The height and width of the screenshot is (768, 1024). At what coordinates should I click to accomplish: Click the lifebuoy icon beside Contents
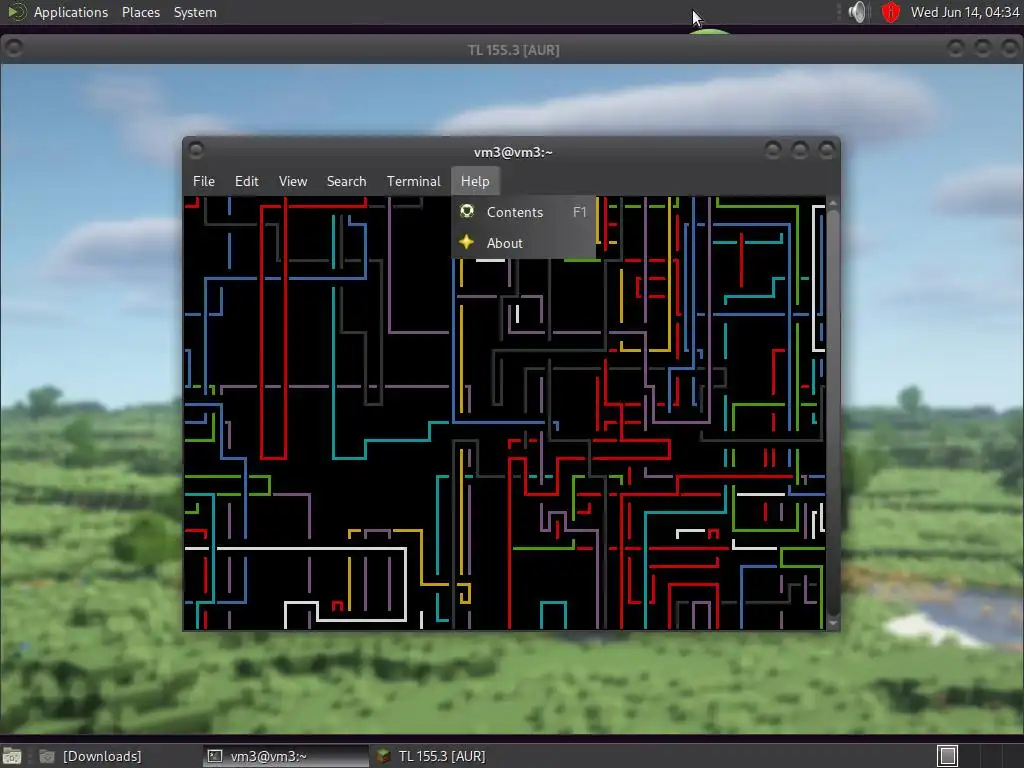pyautogui.click(x=467, y=212)
